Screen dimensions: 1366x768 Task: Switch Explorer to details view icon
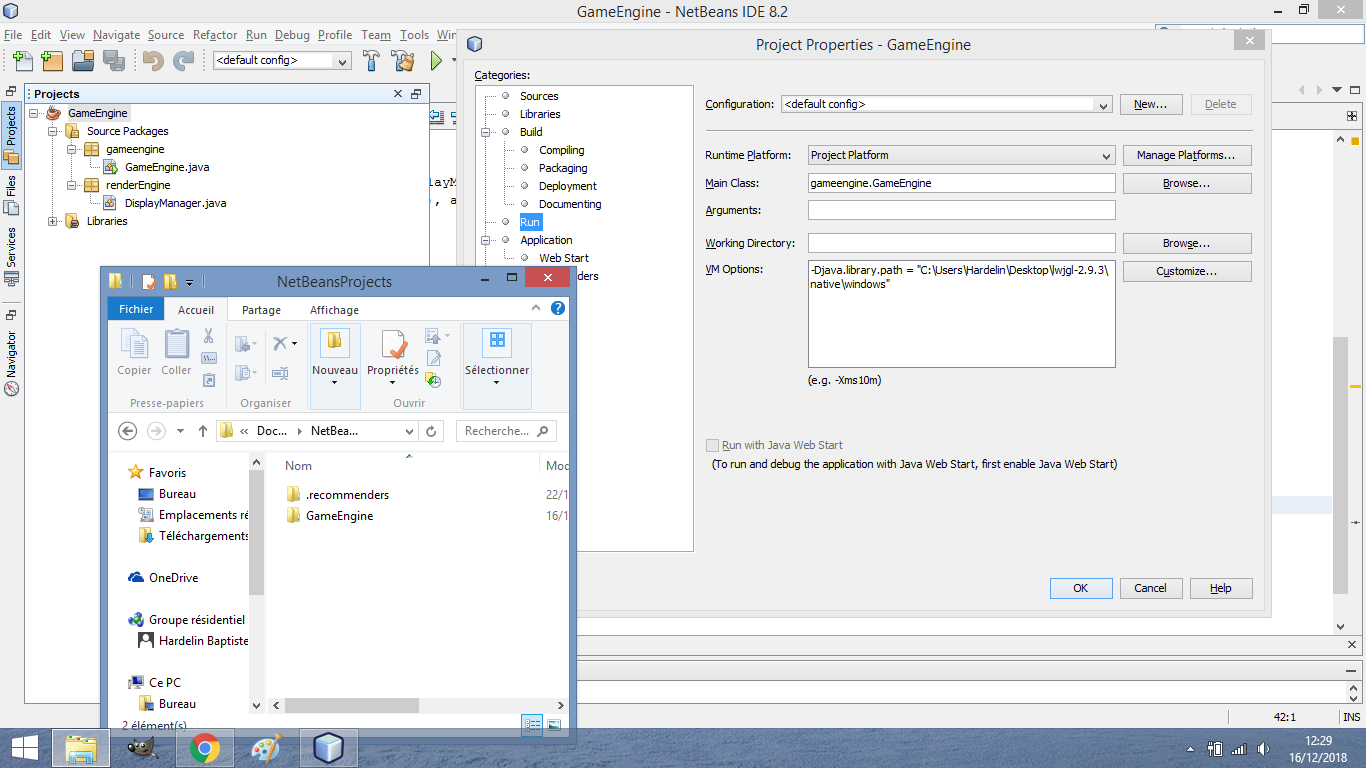(533, 725)
